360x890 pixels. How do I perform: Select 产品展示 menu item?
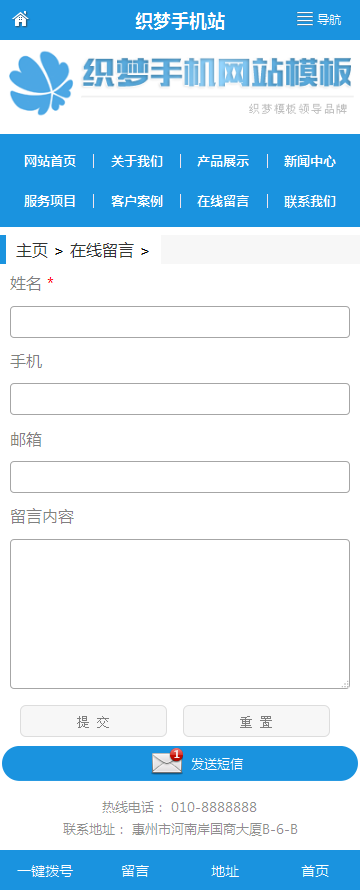(223, 161)
